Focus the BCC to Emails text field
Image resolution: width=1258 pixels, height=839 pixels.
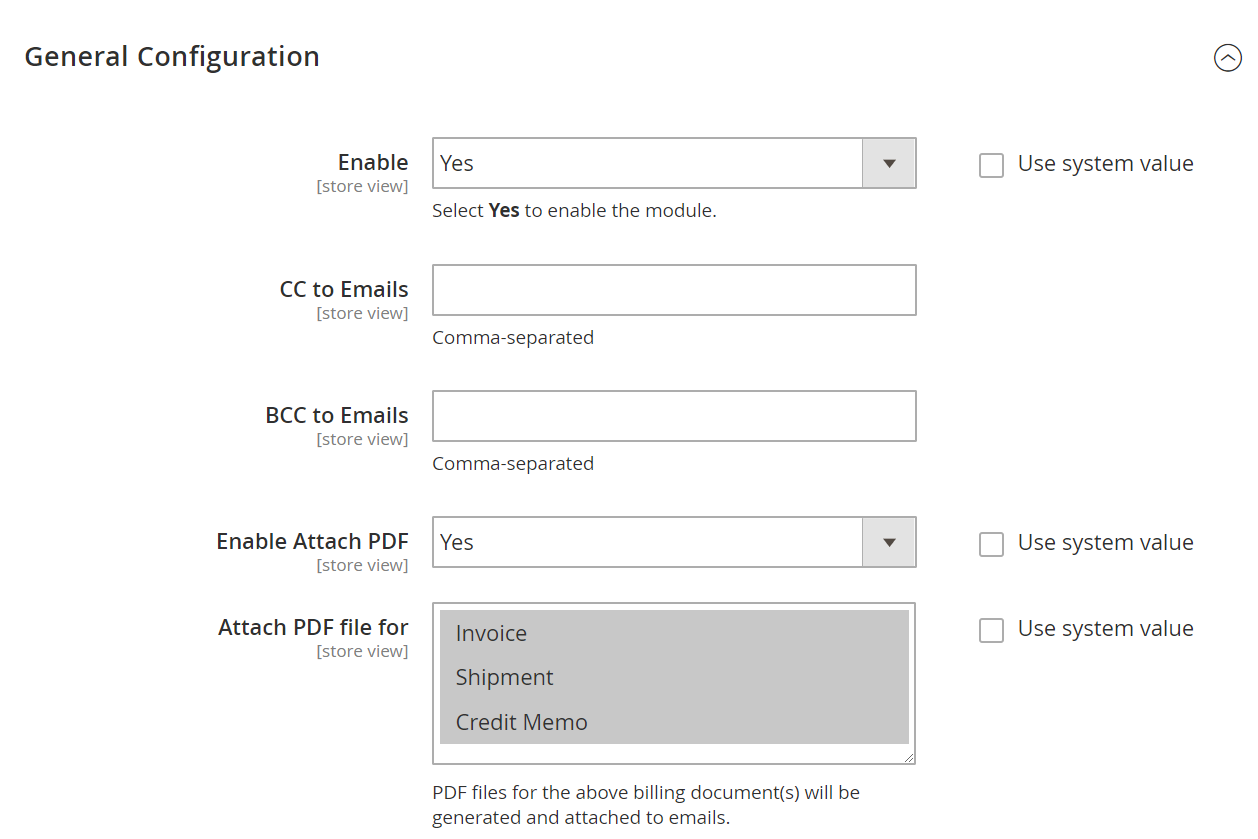(674, 416)
